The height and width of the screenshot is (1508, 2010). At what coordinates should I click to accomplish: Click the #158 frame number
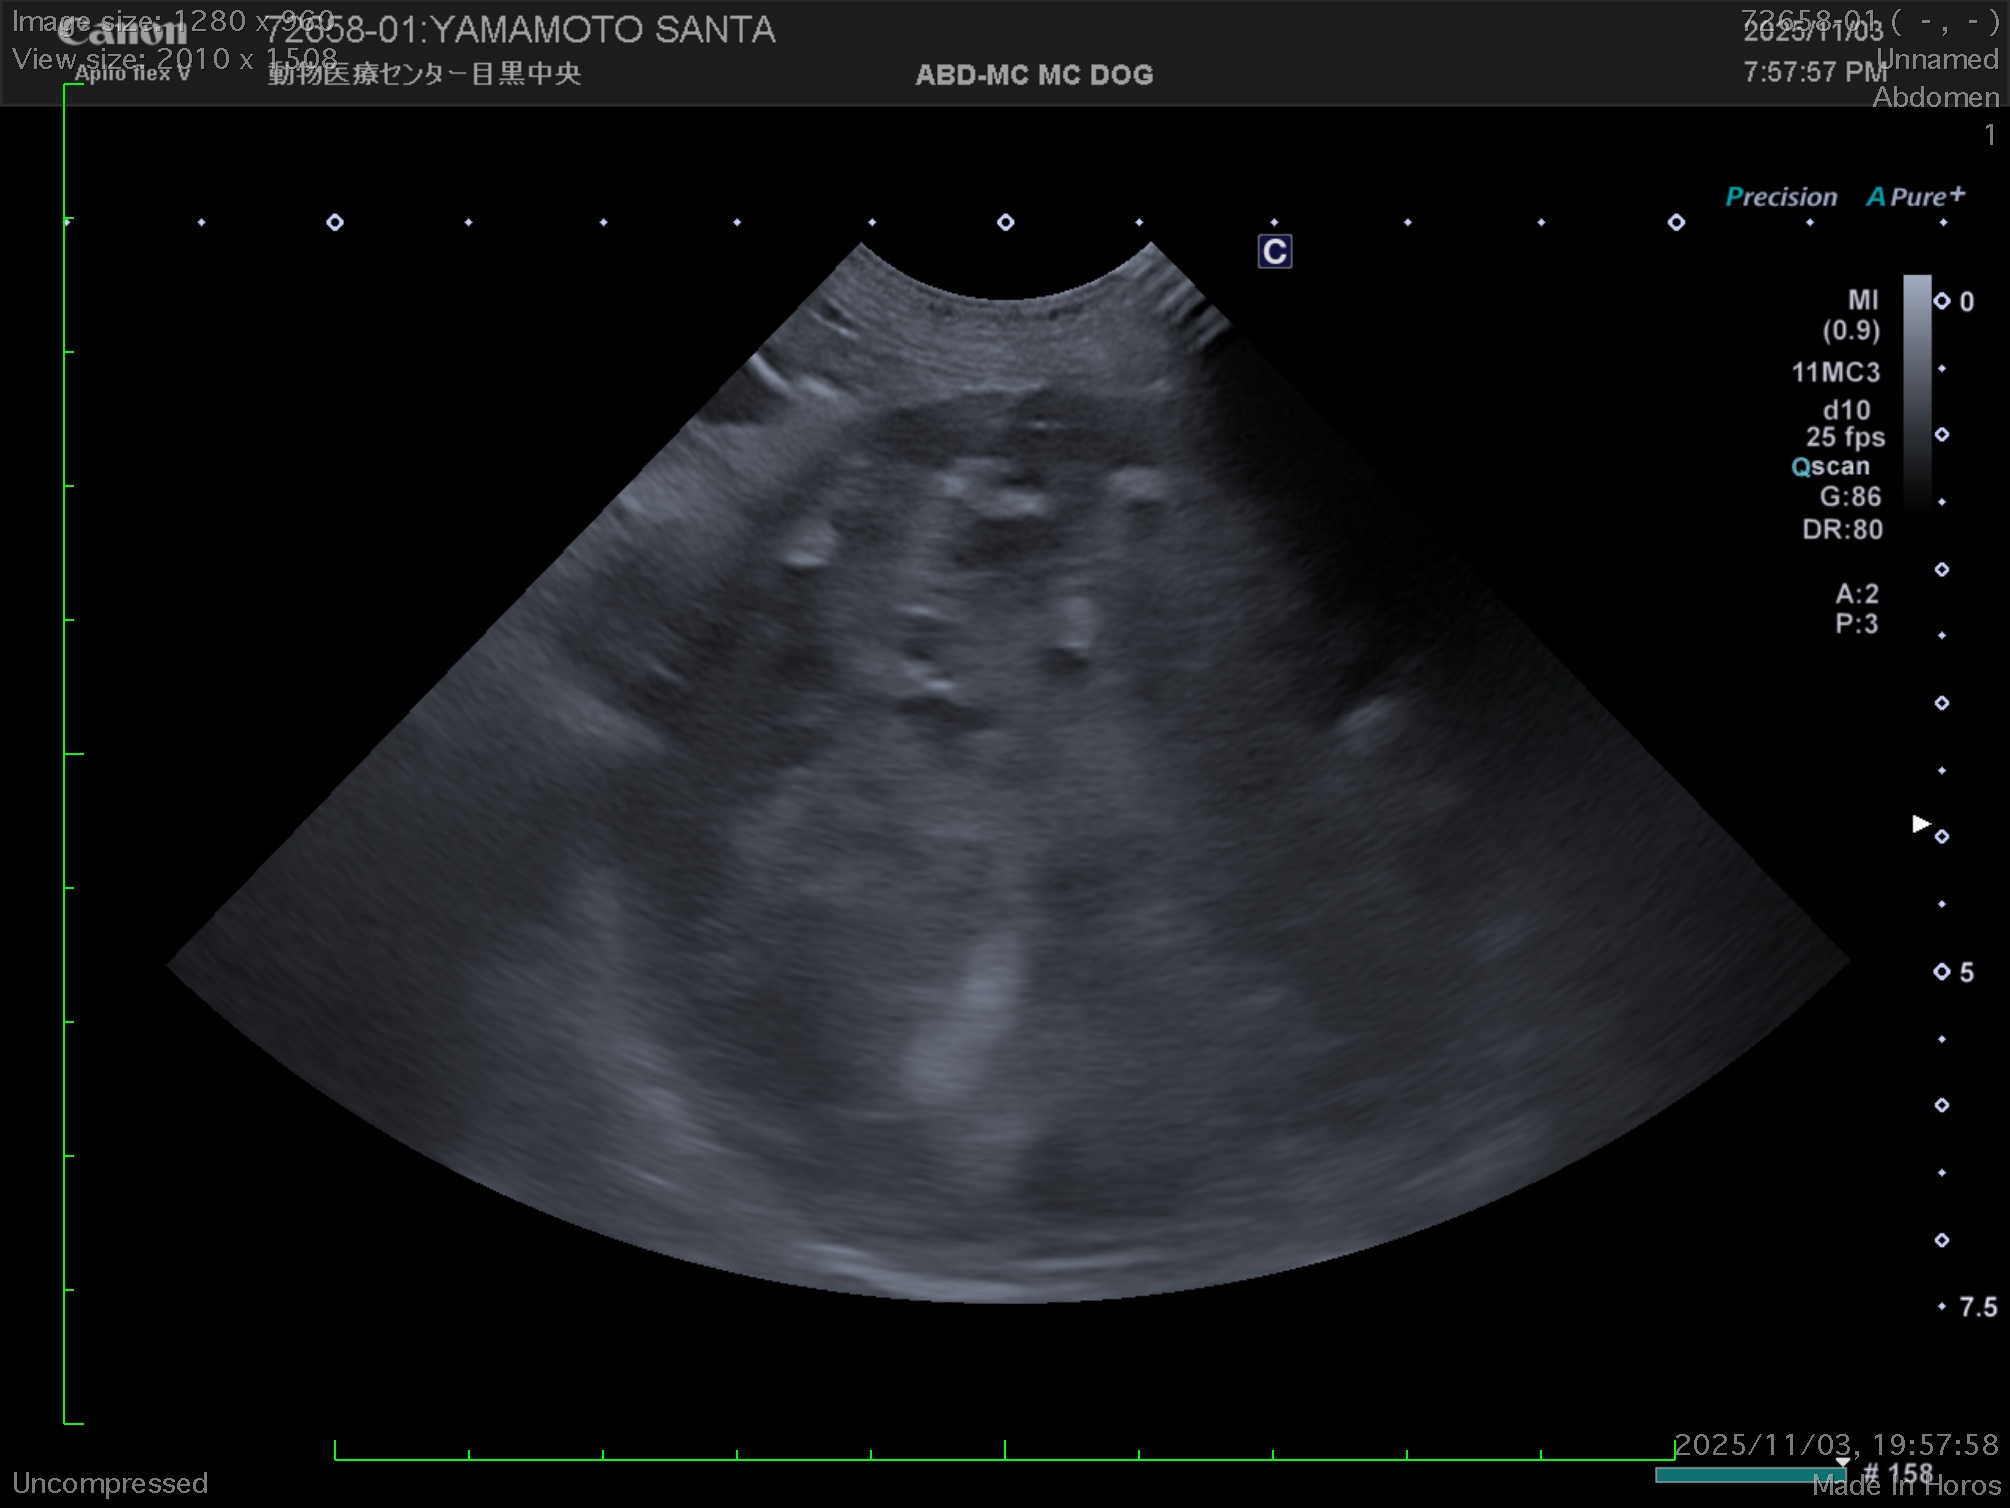tap(1898, 1472)
